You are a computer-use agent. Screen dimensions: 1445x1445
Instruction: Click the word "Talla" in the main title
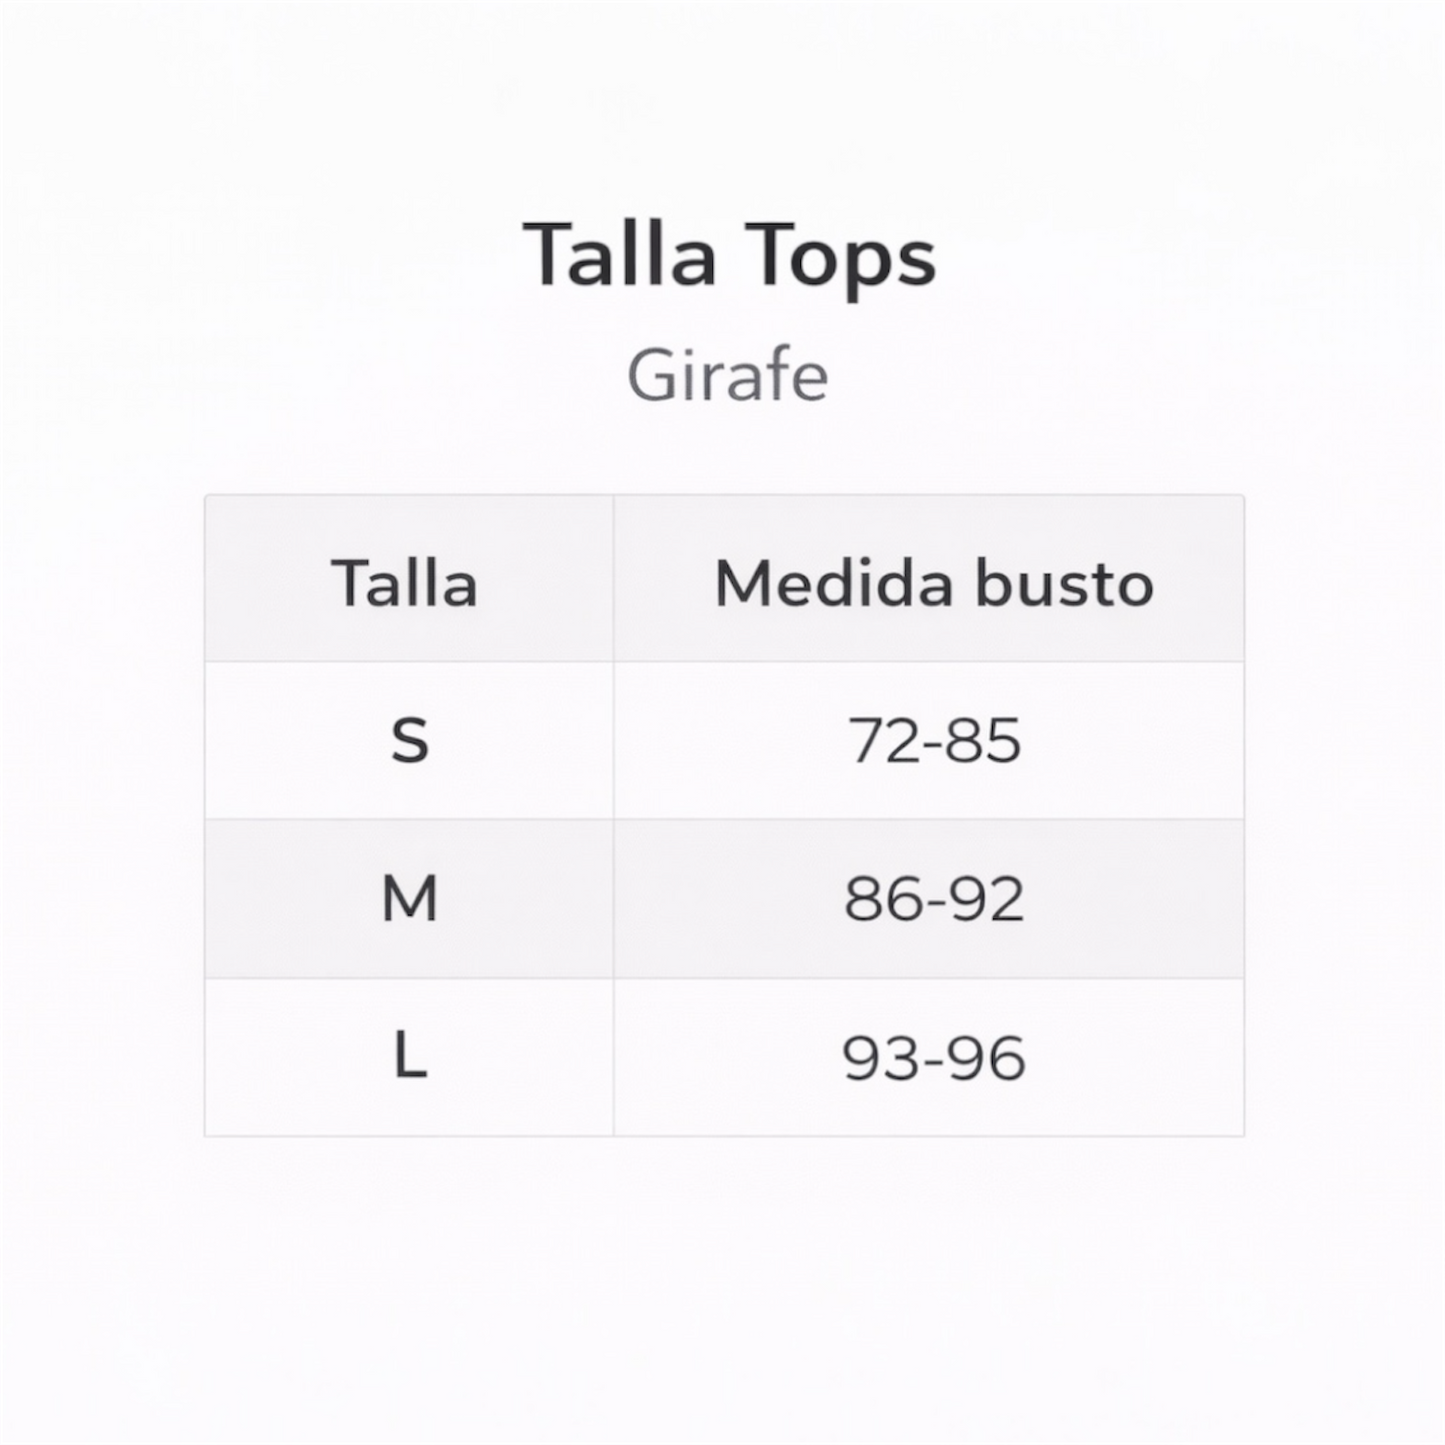click(x=620, y=256)
